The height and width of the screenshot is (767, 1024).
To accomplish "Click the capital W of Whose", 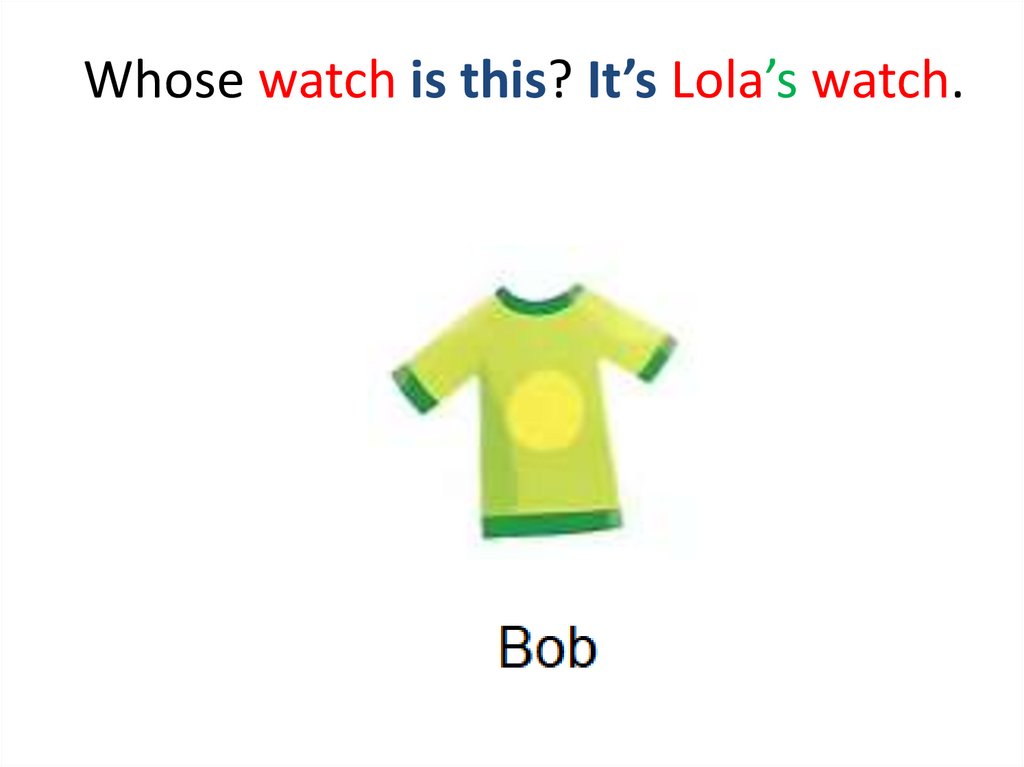I will tap(110, 80).
